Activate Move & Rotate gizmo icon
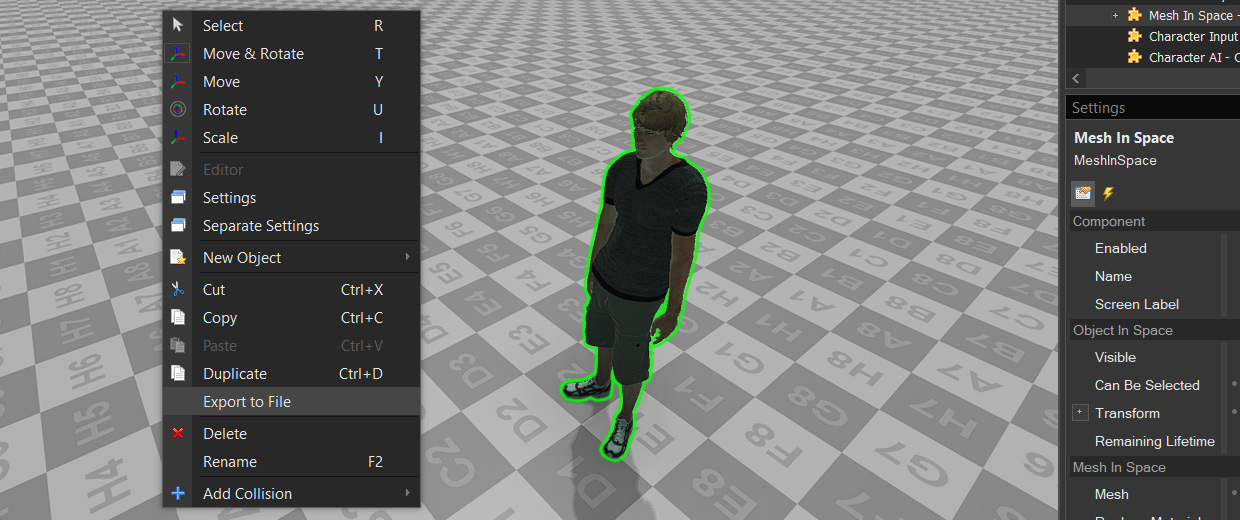Image resolution: width=1240 pixels, height=520 pixels. click(x=178, y=53)
